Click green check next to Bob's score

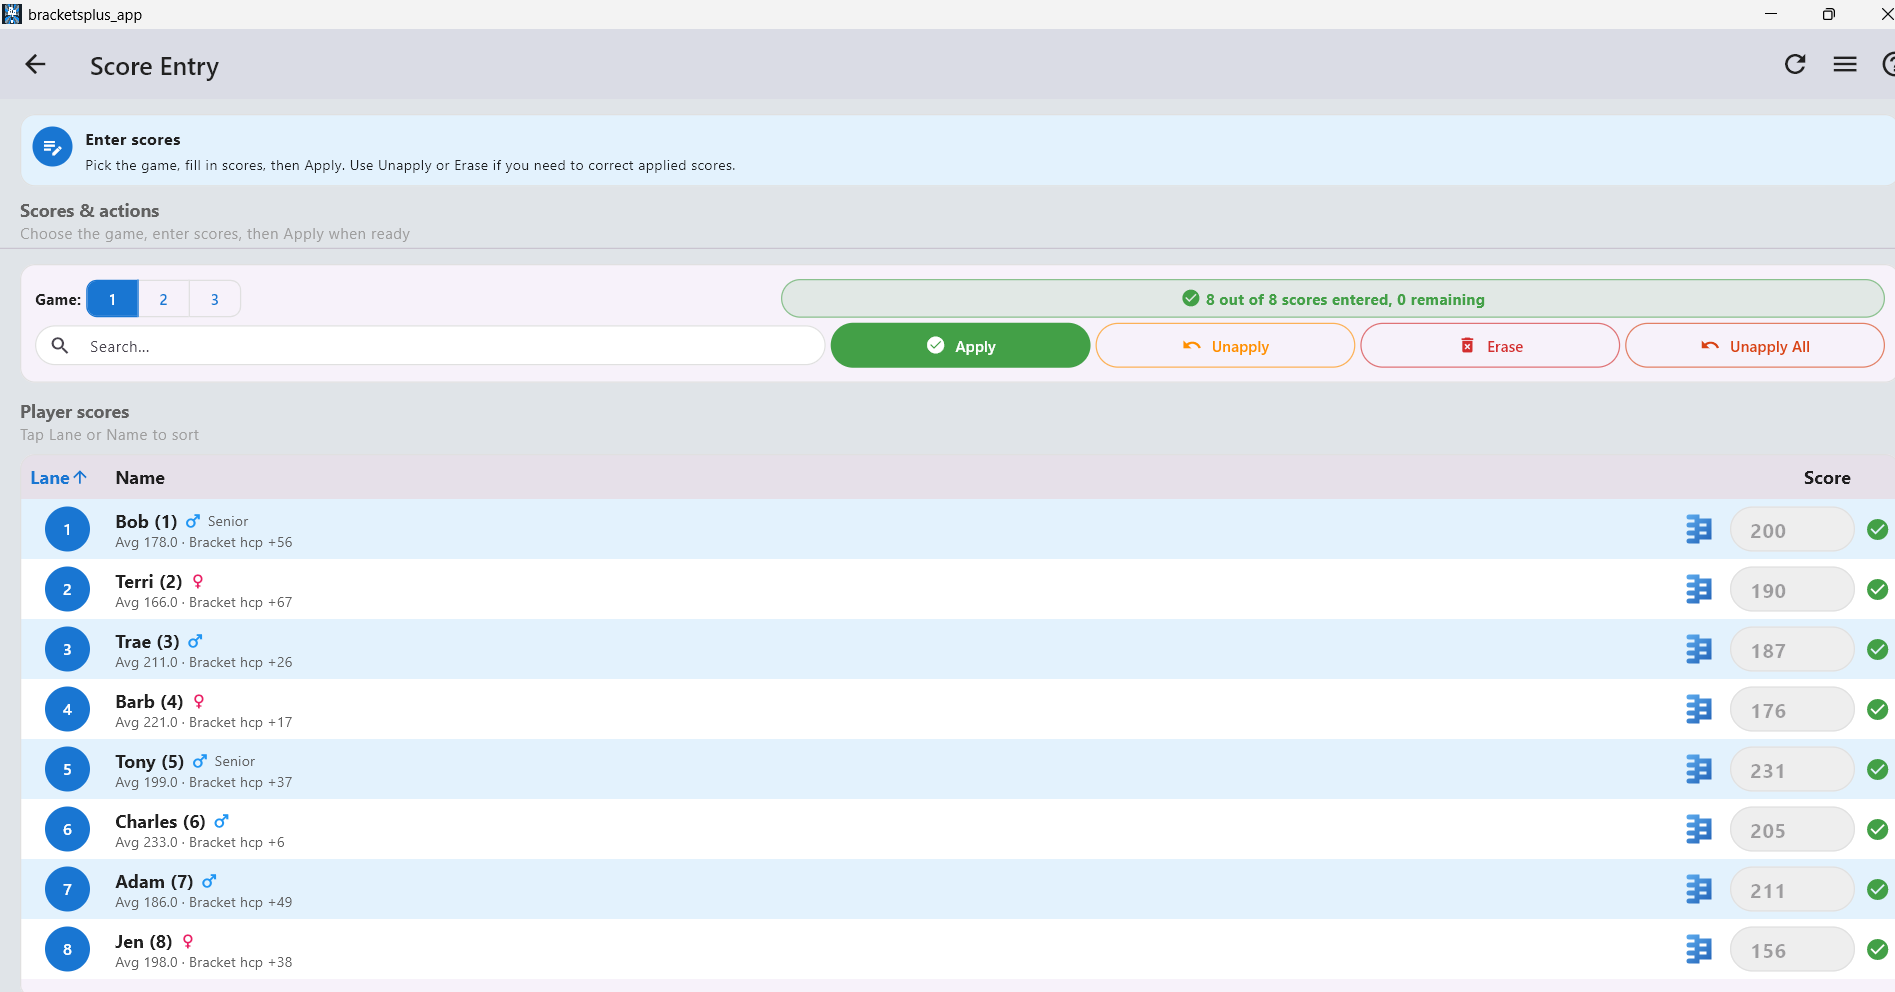point(1878,530)
